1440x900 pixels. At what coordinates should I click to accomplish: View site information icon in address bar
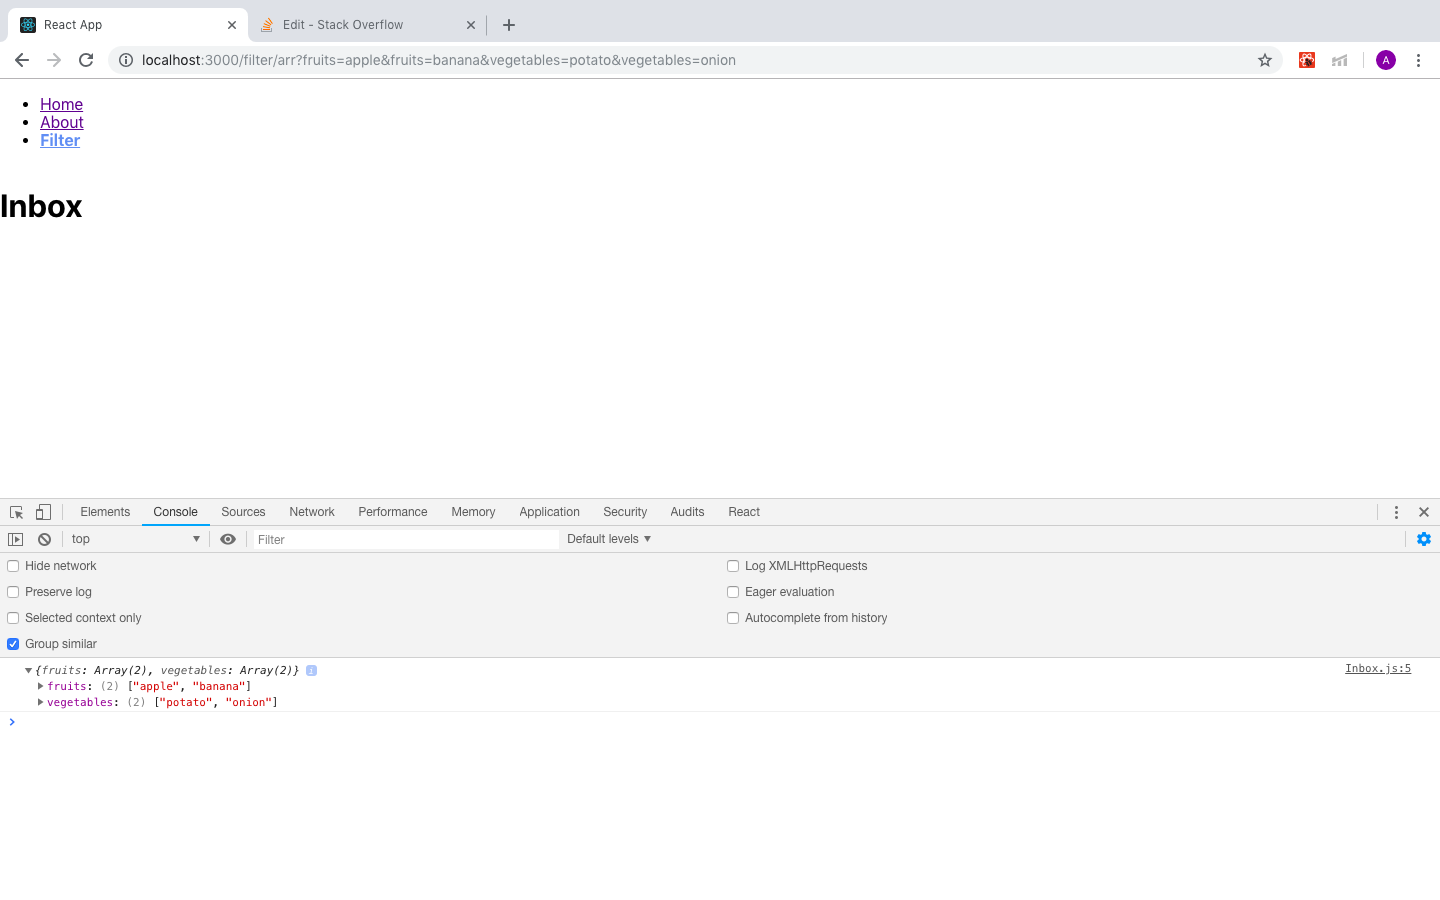point(126,60)
